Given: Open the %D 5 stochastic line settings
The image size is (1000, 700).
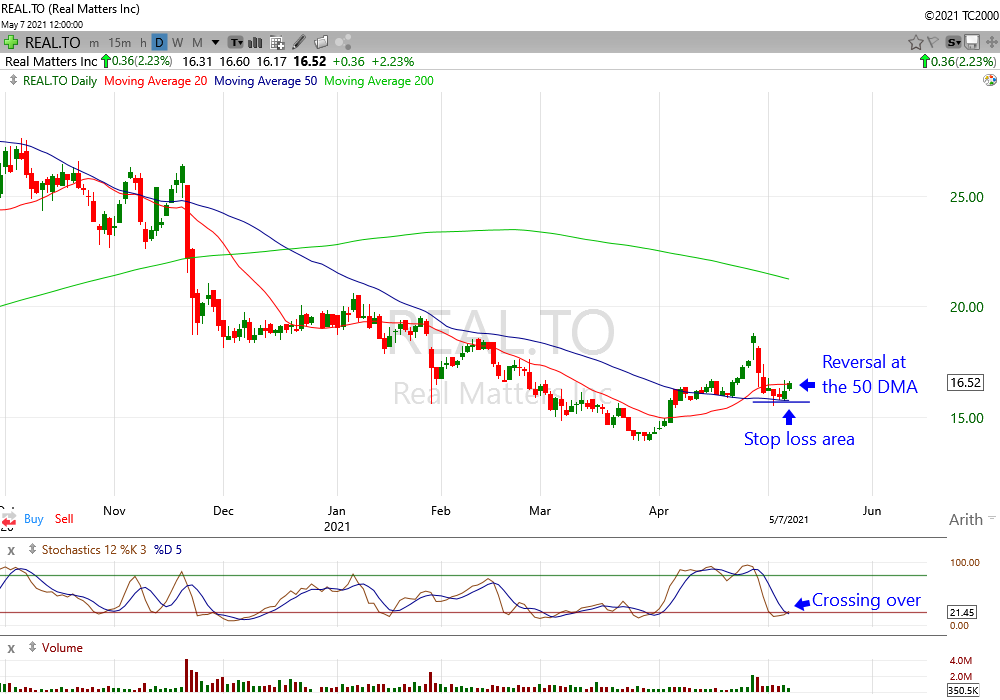Looking at the screenshot, I should coord(168,550).
